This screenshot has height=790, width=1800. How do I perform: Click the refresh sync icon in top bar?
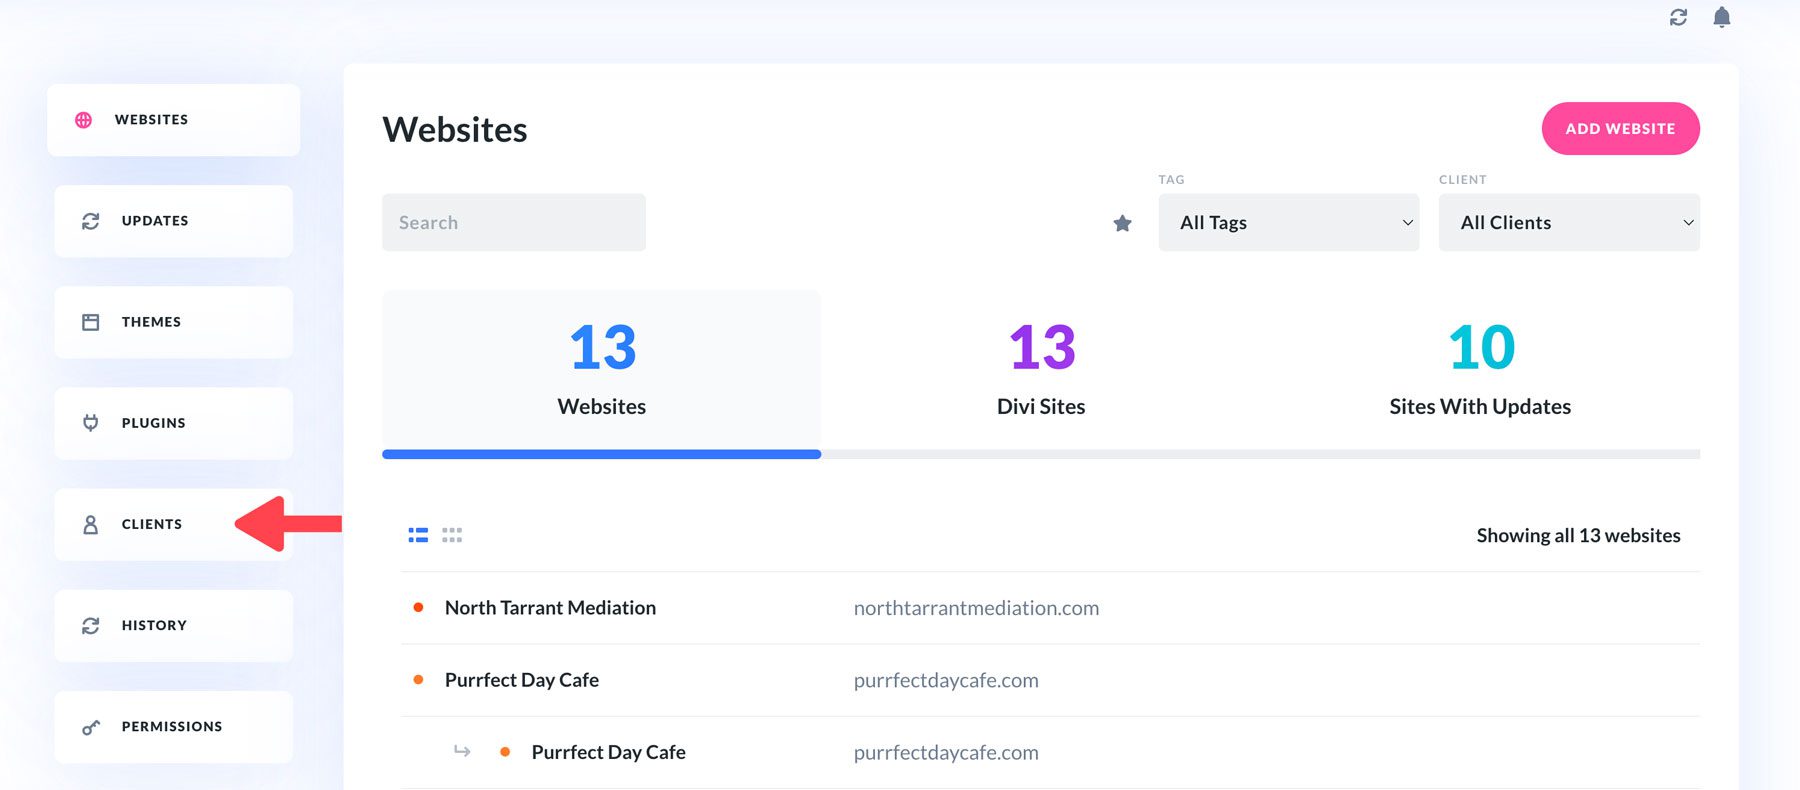(1678, 17)
